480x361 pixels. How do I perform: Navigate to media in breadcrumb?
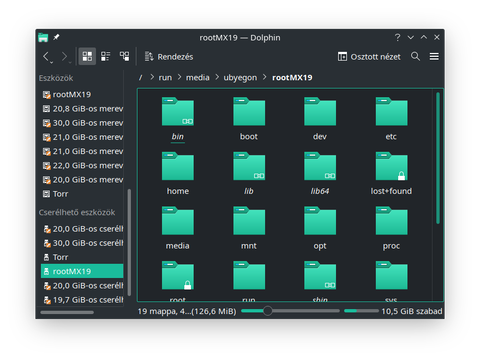[x=198, y=77]
